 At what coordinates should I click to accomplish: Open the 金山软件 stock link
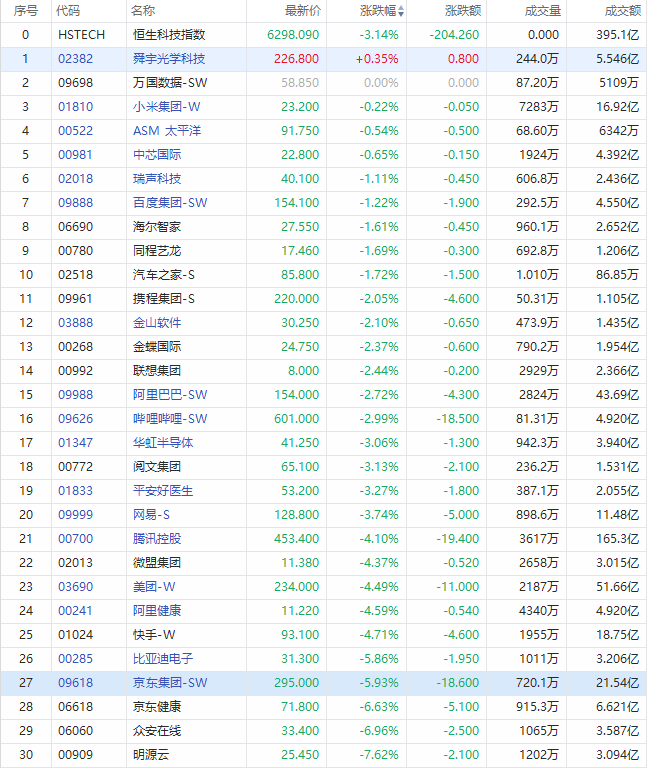click(x=157, y=323)
